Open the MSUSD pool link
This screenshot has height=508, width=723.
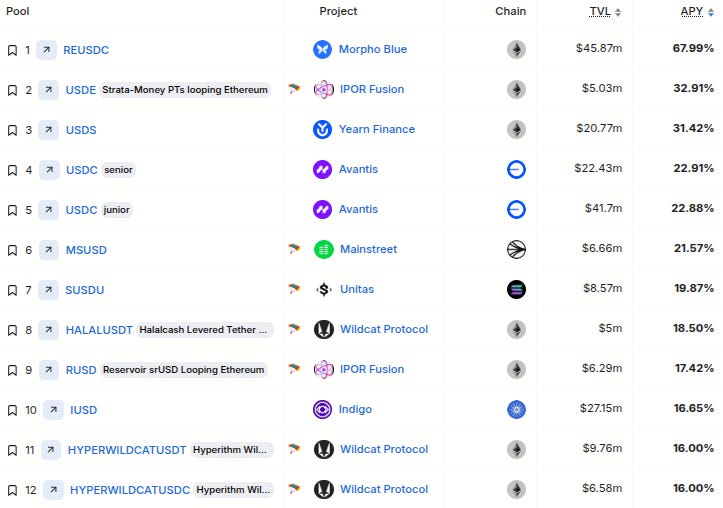click(x=86, y=250)
